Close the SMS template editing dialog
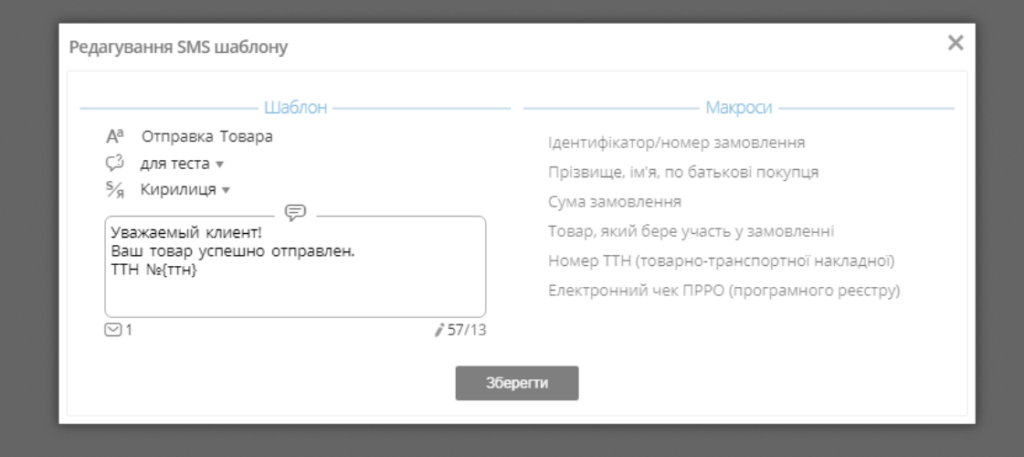This screenshot has width=1024, height=457. point(955,42)
